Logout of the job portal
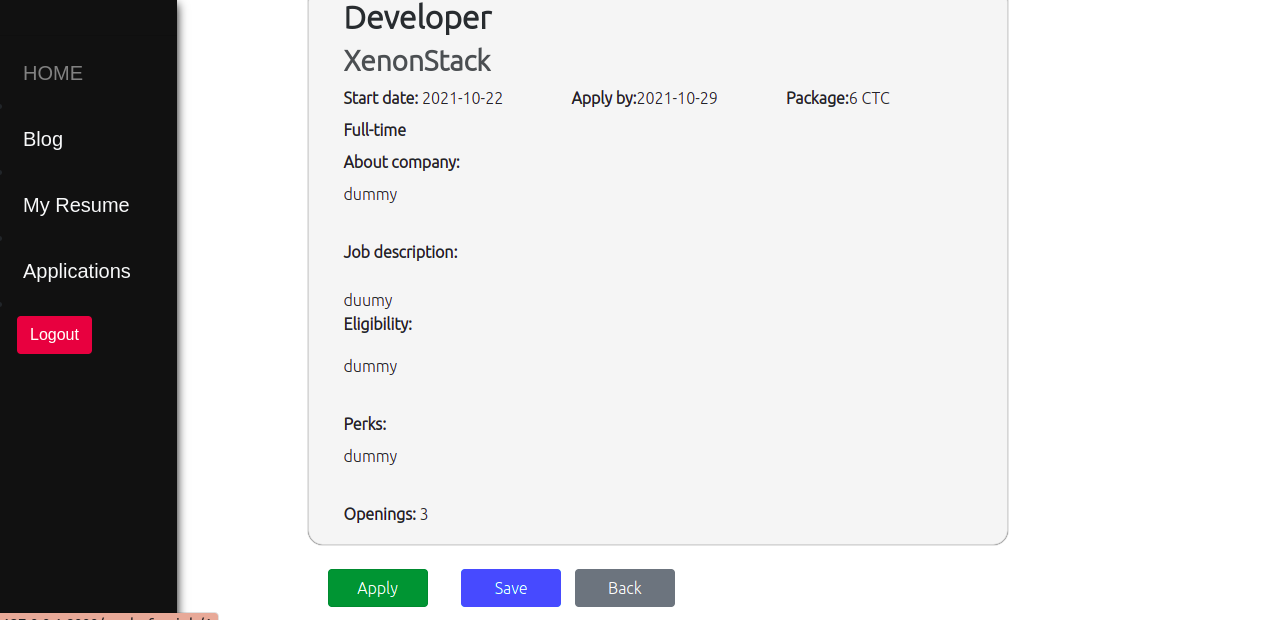The image size is (1275, 620). (x=54, y=334)
